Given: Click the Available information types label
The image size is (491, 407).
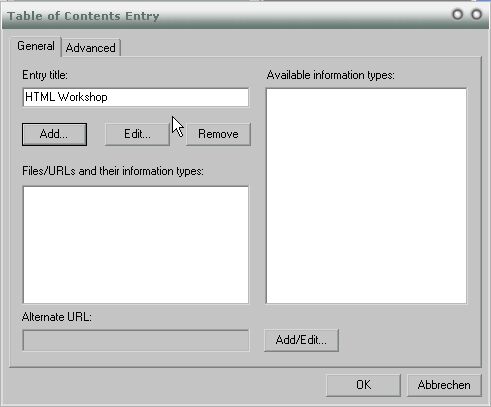Looking at the screenshot, I should coord(331,75).
